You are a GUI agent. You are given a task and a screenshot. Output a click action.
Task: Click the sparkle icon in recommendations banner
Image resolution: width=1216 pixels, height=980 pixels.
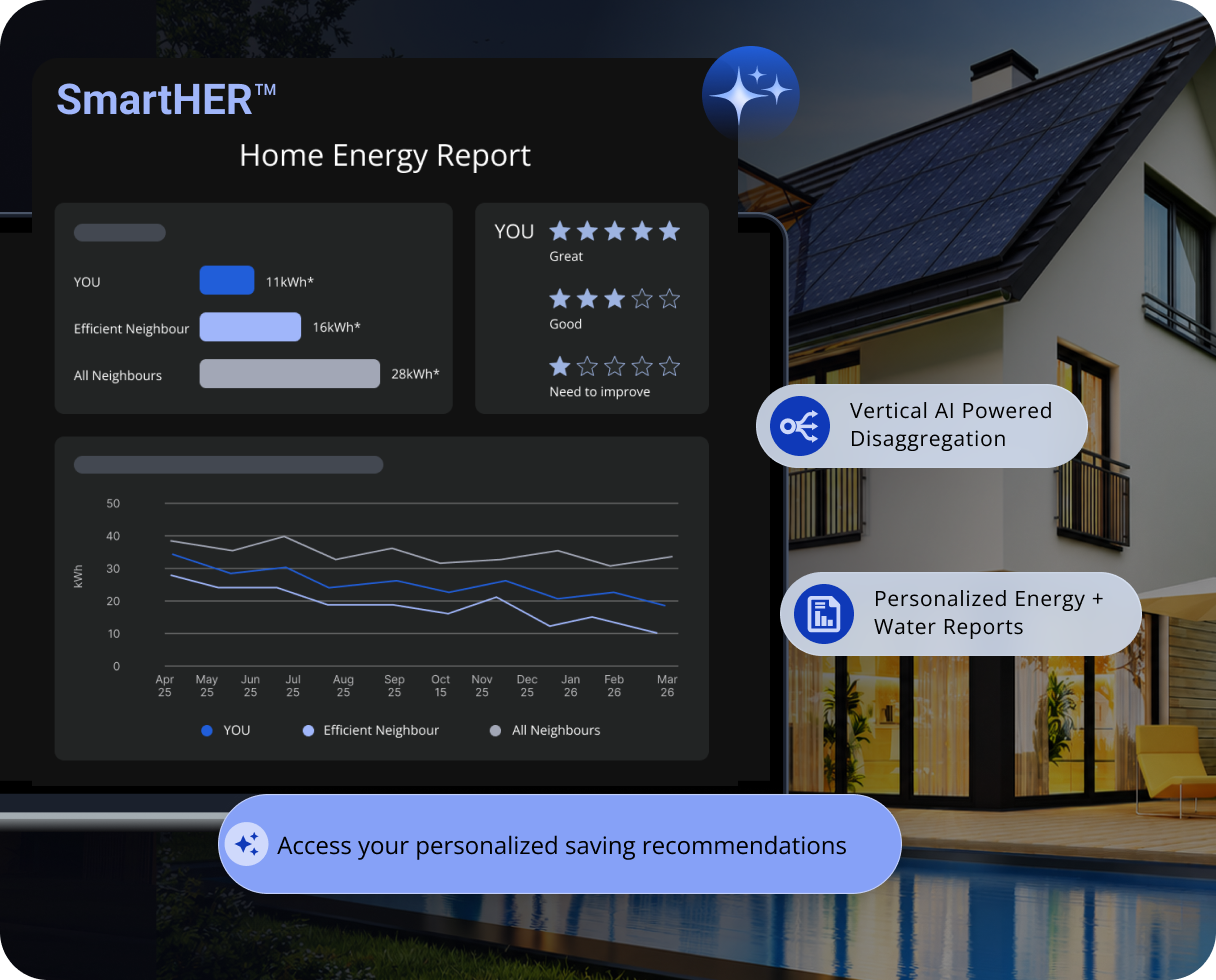[x=246, y=845]
